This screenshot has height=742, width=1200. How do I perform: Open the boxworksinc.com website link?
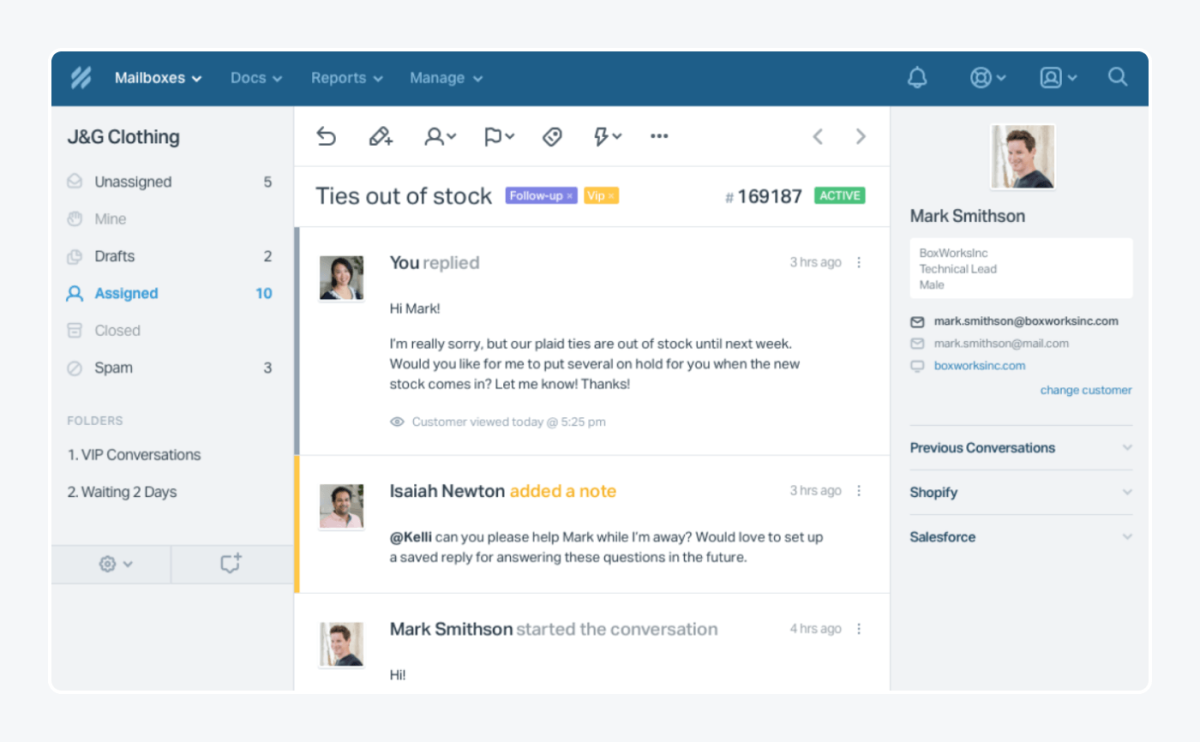pos(980,365)
